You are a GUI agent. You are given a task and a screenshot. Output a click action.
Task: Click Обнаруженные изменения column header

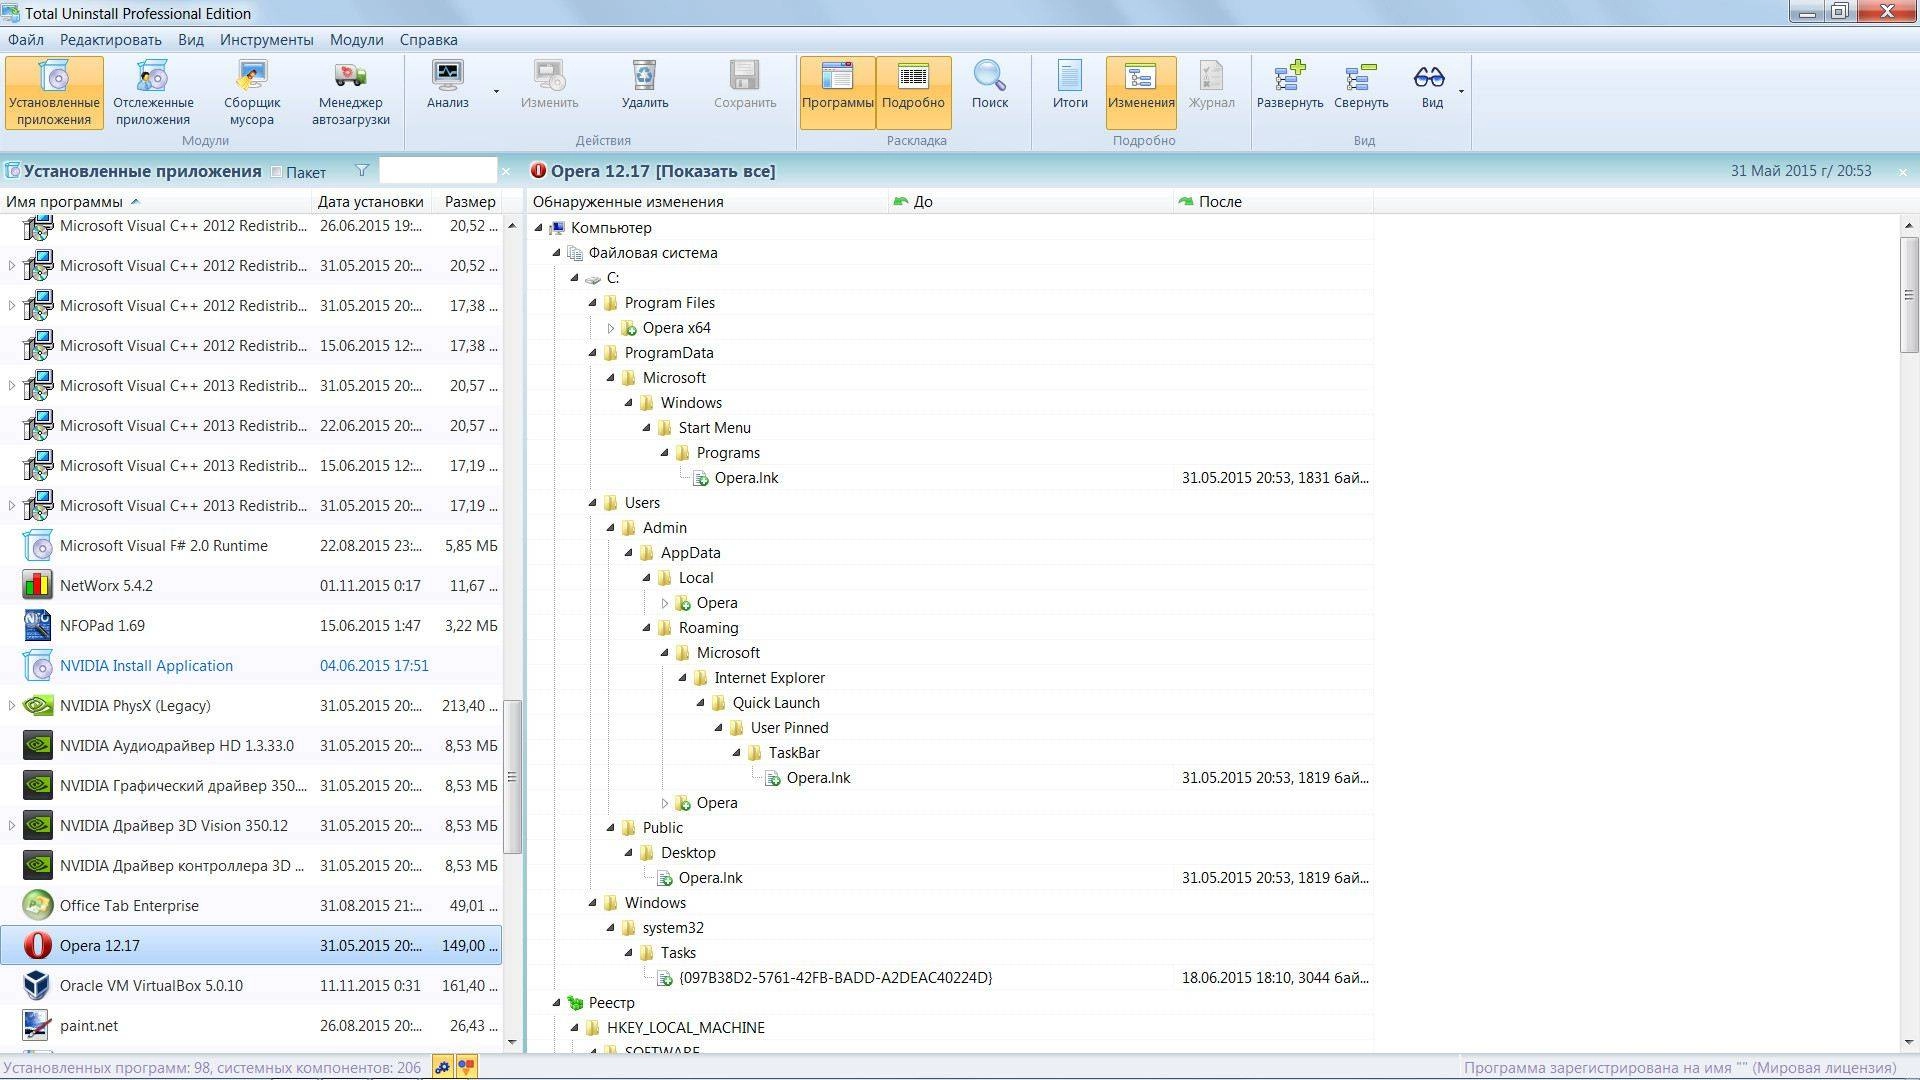[x=707, y=202]
